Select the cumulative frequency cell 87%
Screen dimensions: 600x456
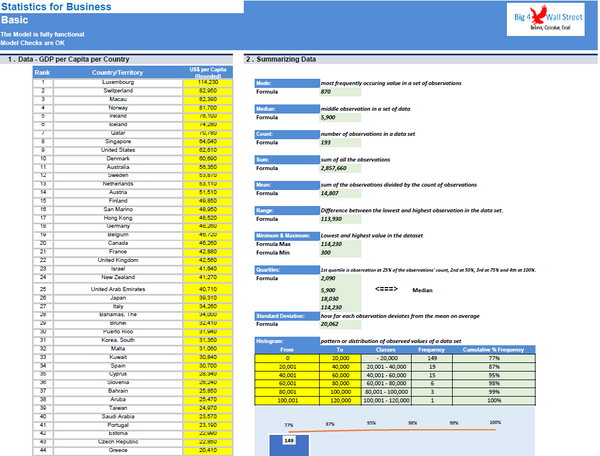point(494,367)
